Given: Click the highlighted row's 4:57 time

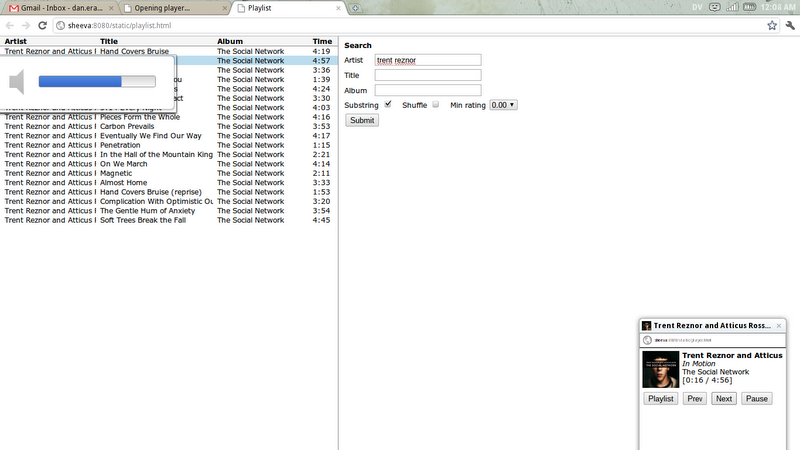Looking at the screenshot, I should 321,61.
